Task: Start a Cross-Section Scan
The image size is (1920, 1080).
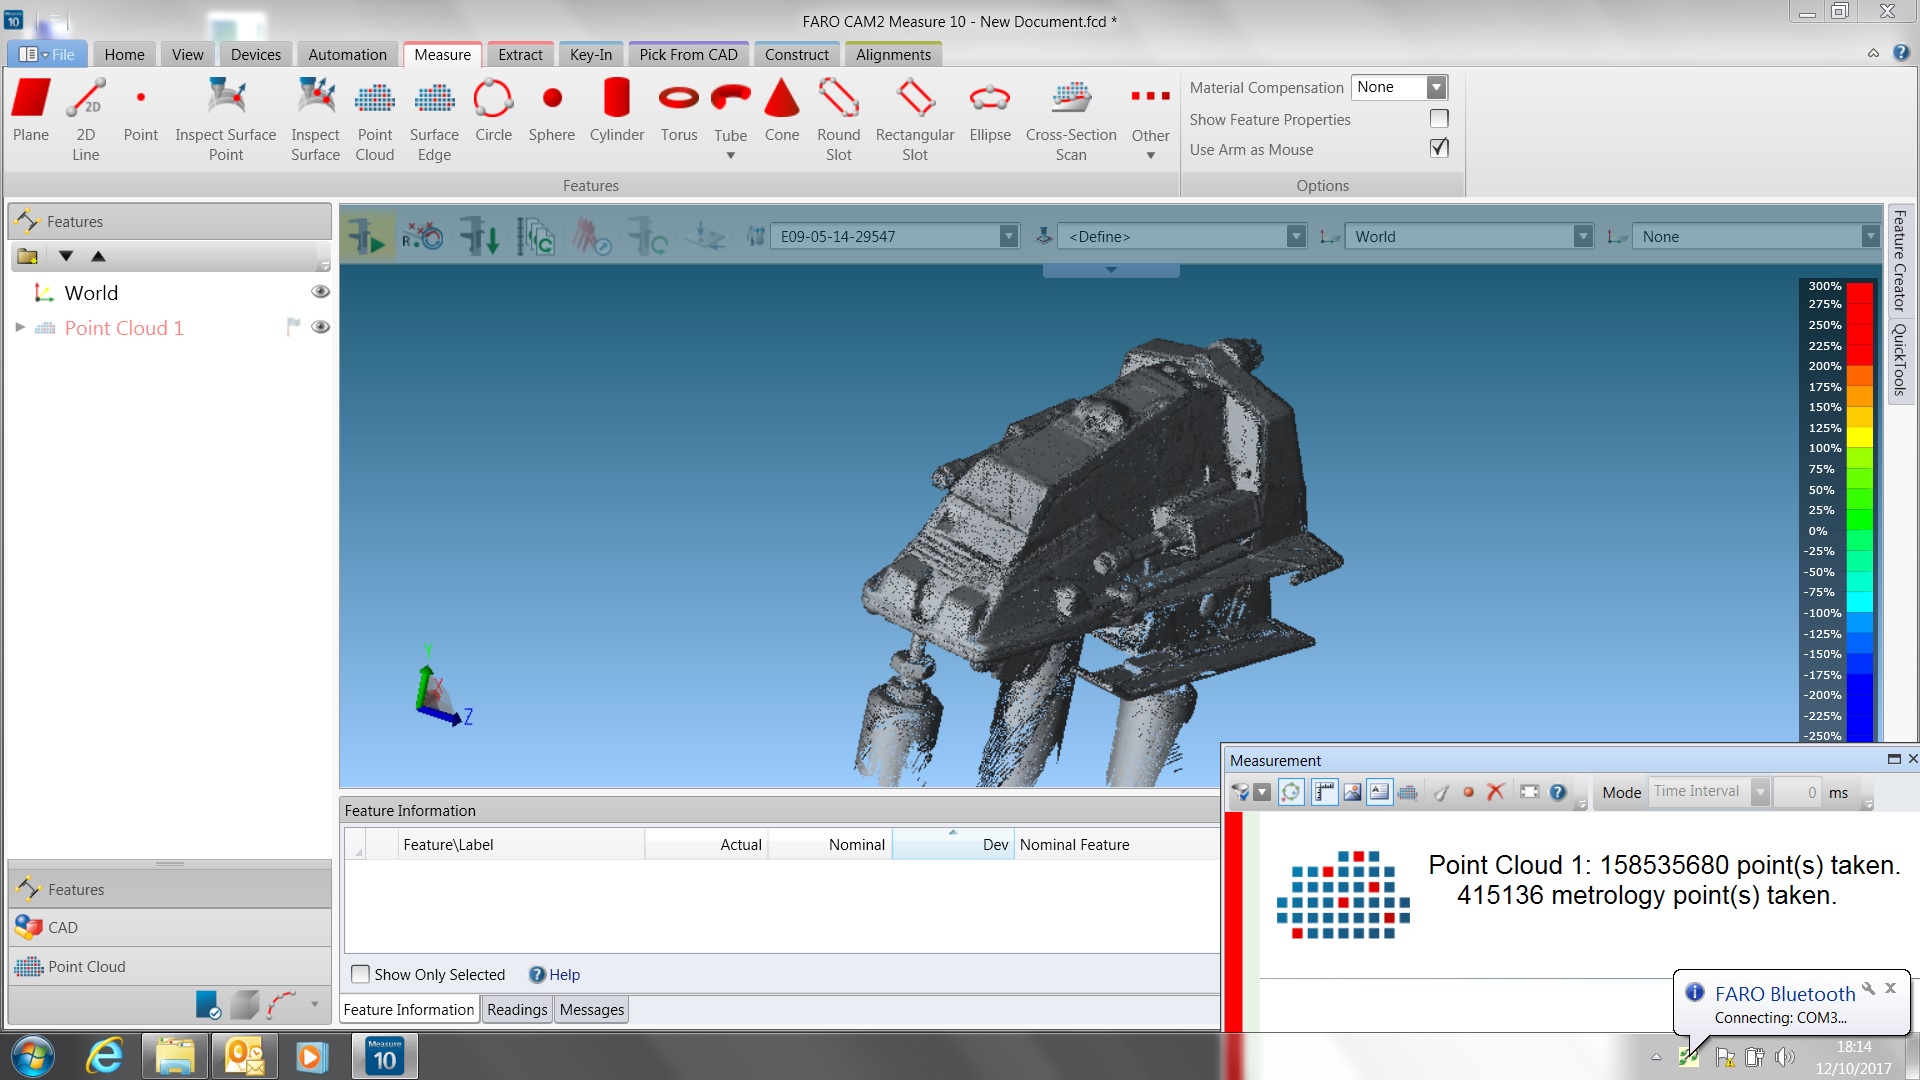Action: coord(1071,119)
